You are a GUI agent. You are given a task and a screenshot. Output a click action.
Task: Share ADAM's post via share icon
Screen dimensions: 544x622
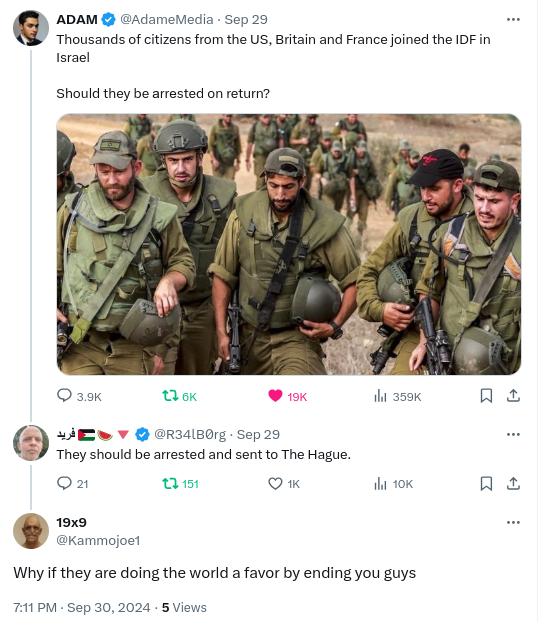click(513, 395)
